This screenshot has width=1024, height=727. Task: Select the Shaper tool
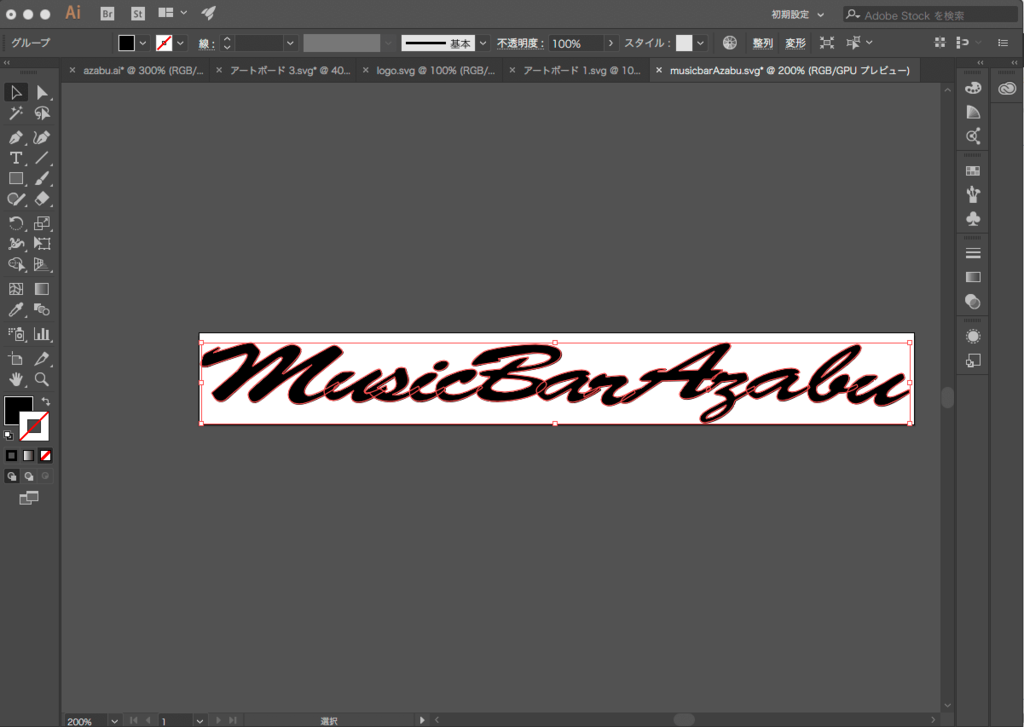16,199
